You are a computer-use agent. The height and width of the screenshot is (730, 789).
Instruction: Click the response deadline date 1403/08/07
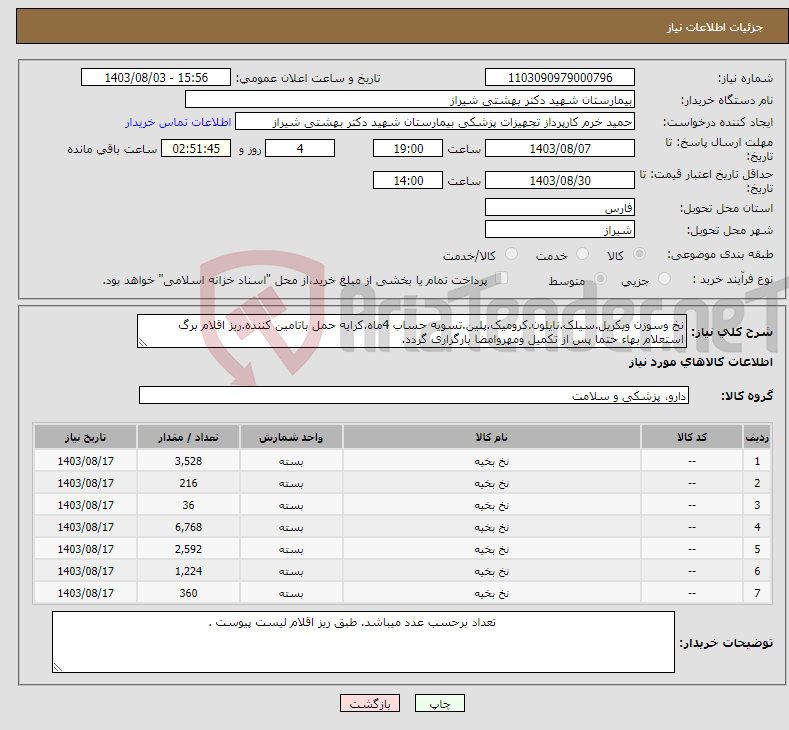[x=560, y=148]
